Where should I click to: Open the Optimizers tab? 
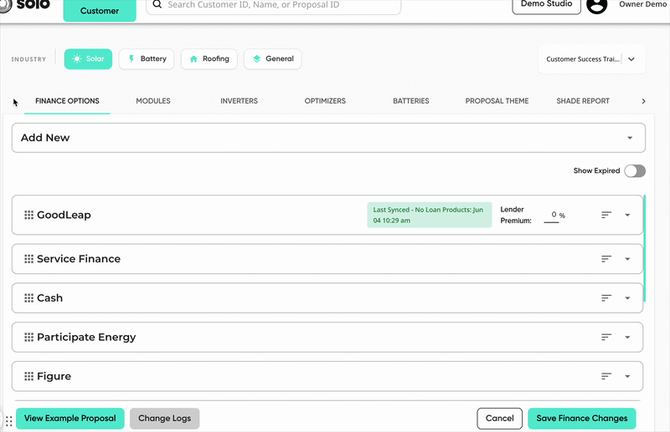coord(325,101)
